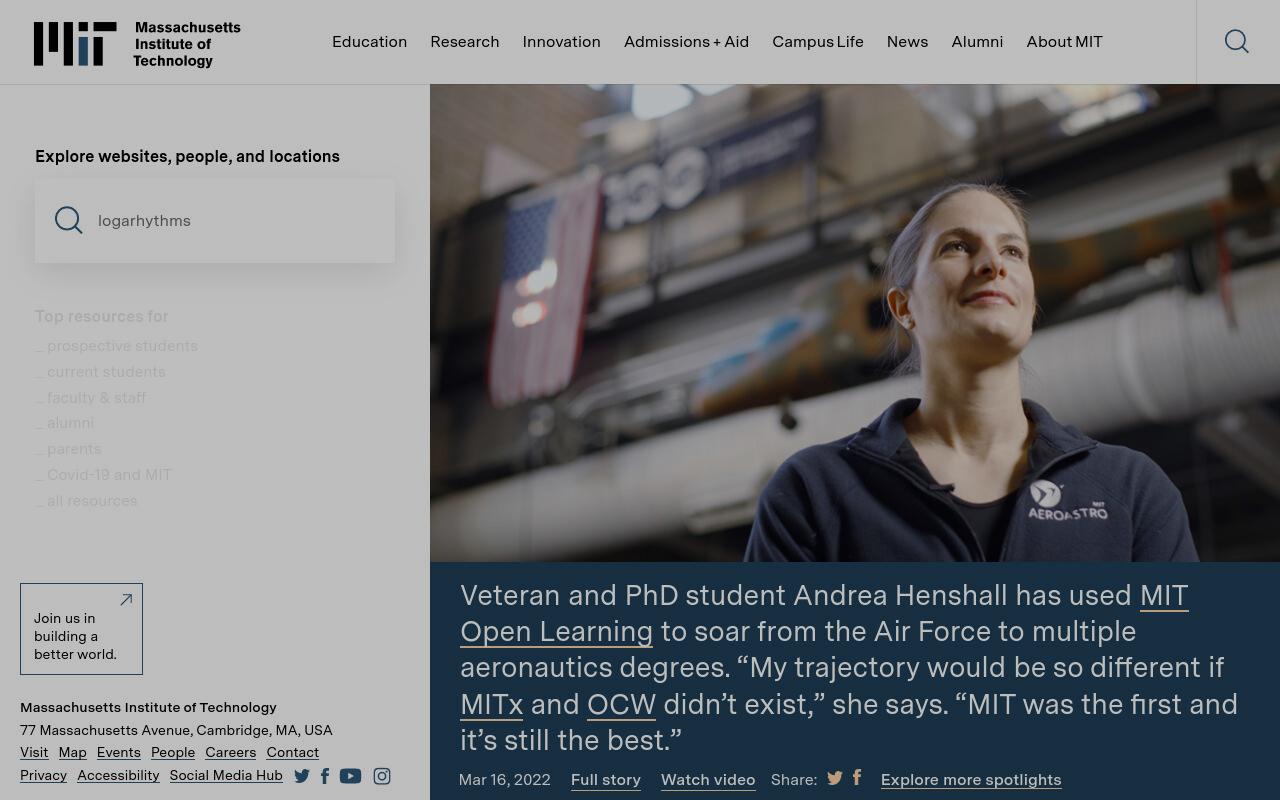The width and height of the screenshot is (1280, 800).
Task: Click 'Explore websites, people, and locations' heading
Action: pos(187,156)
